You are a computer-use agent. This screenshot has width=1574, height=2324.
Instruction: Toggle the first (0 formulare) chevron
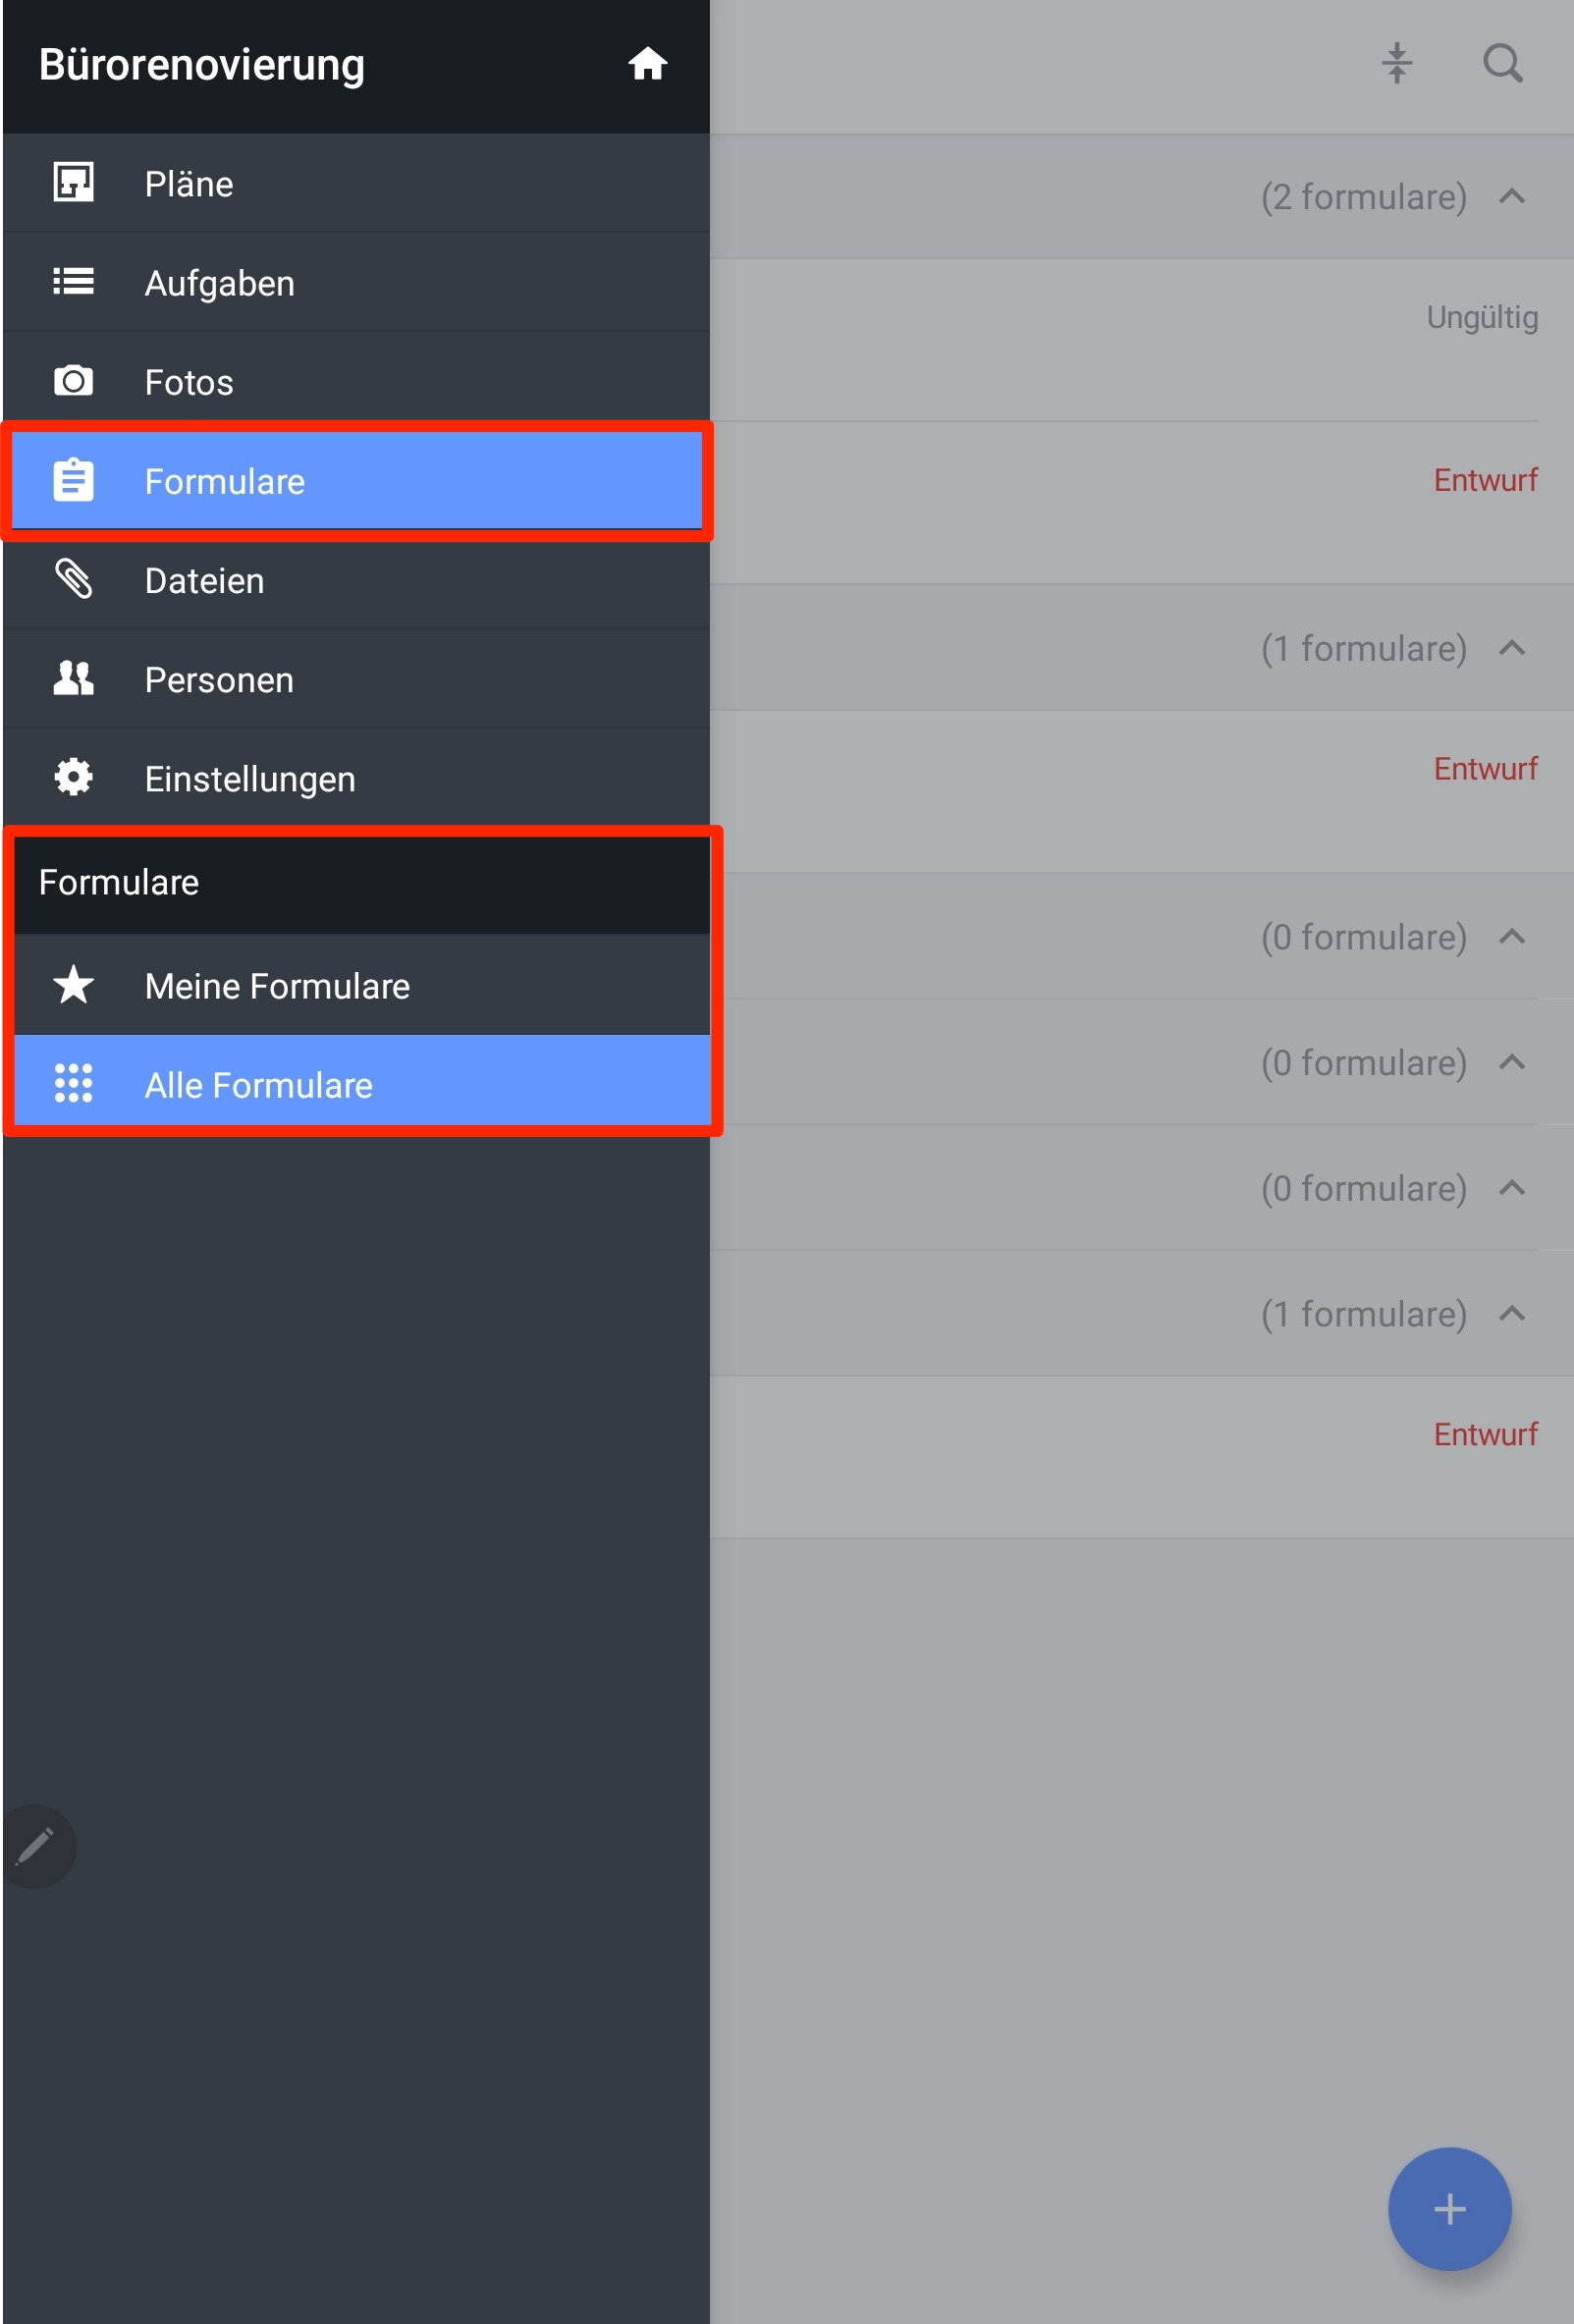pyautogui.click(x=1512, y=937)
